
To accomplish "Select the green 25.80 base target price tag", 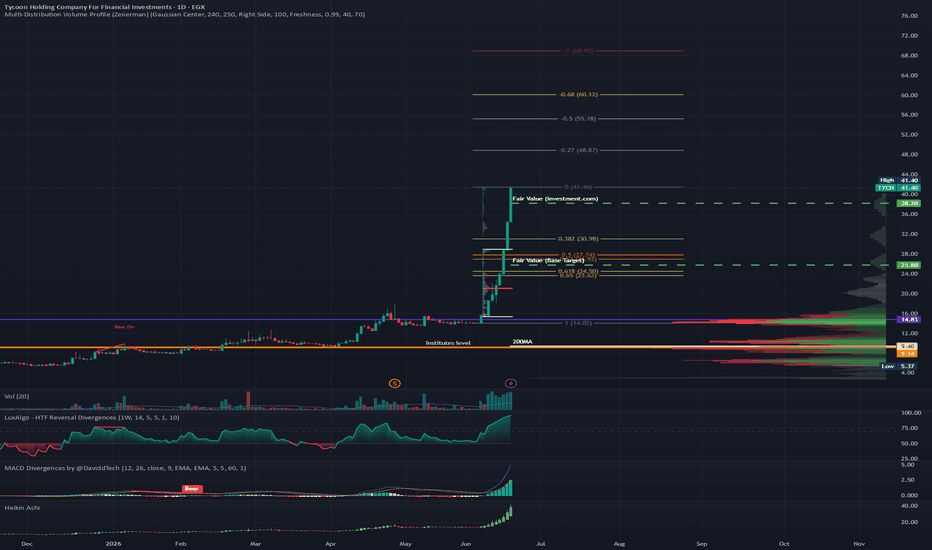I will (909, 265).
